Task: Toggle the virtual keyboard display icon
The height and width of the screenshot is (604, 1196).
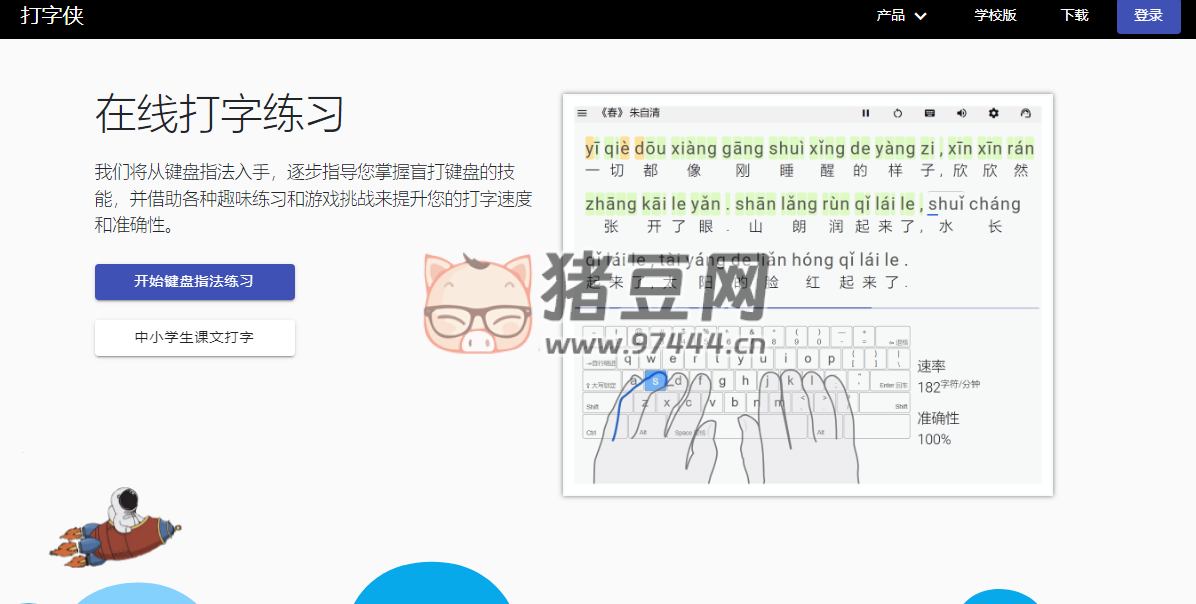Action: point(929,113)
